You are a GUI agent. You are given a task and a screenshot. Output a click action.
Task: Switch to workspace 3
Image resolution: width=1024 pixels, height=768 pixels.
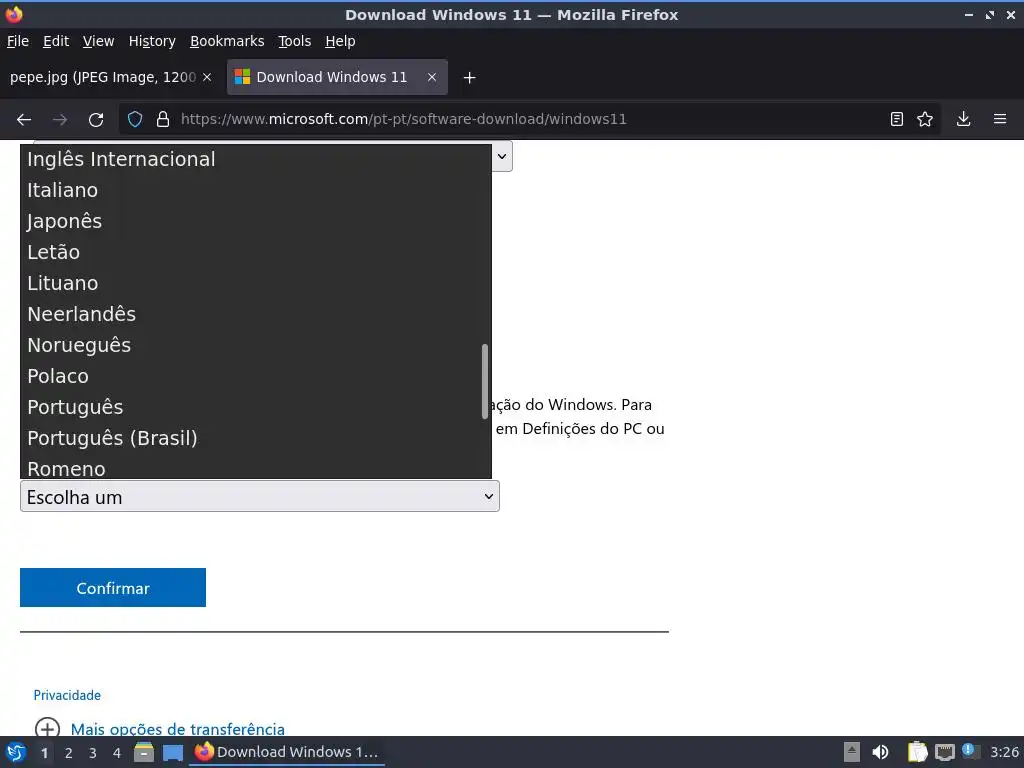(93, 753)
